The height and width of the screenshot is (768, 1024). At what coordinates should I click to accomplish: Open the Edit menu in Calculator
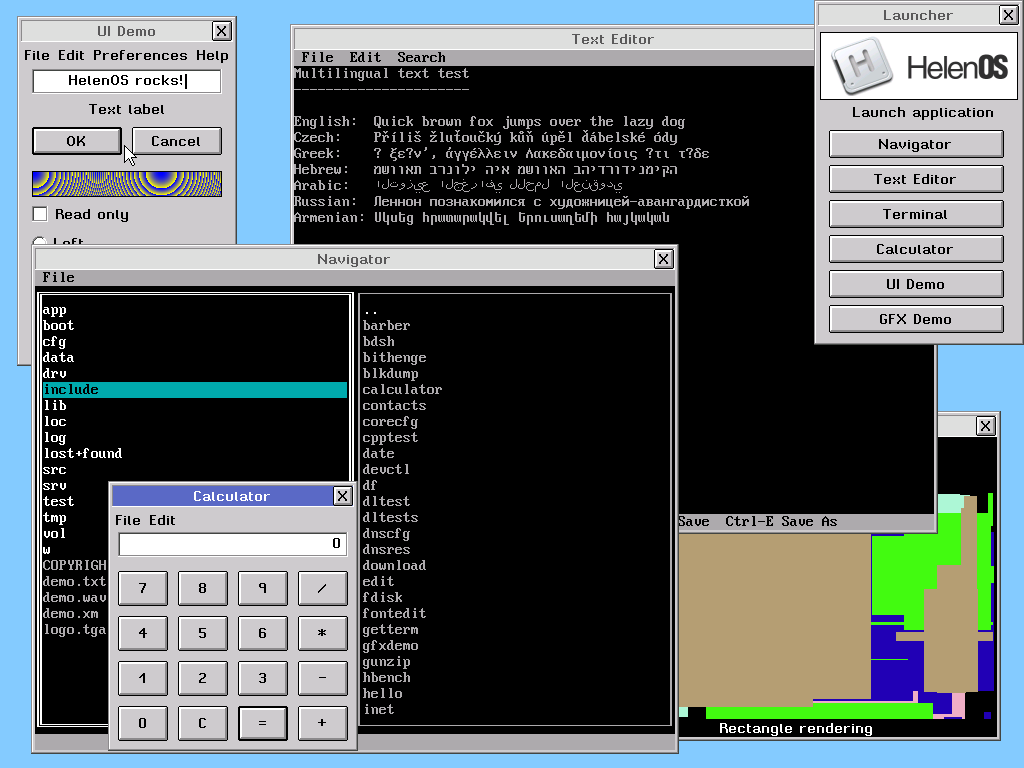coord(165,520)
